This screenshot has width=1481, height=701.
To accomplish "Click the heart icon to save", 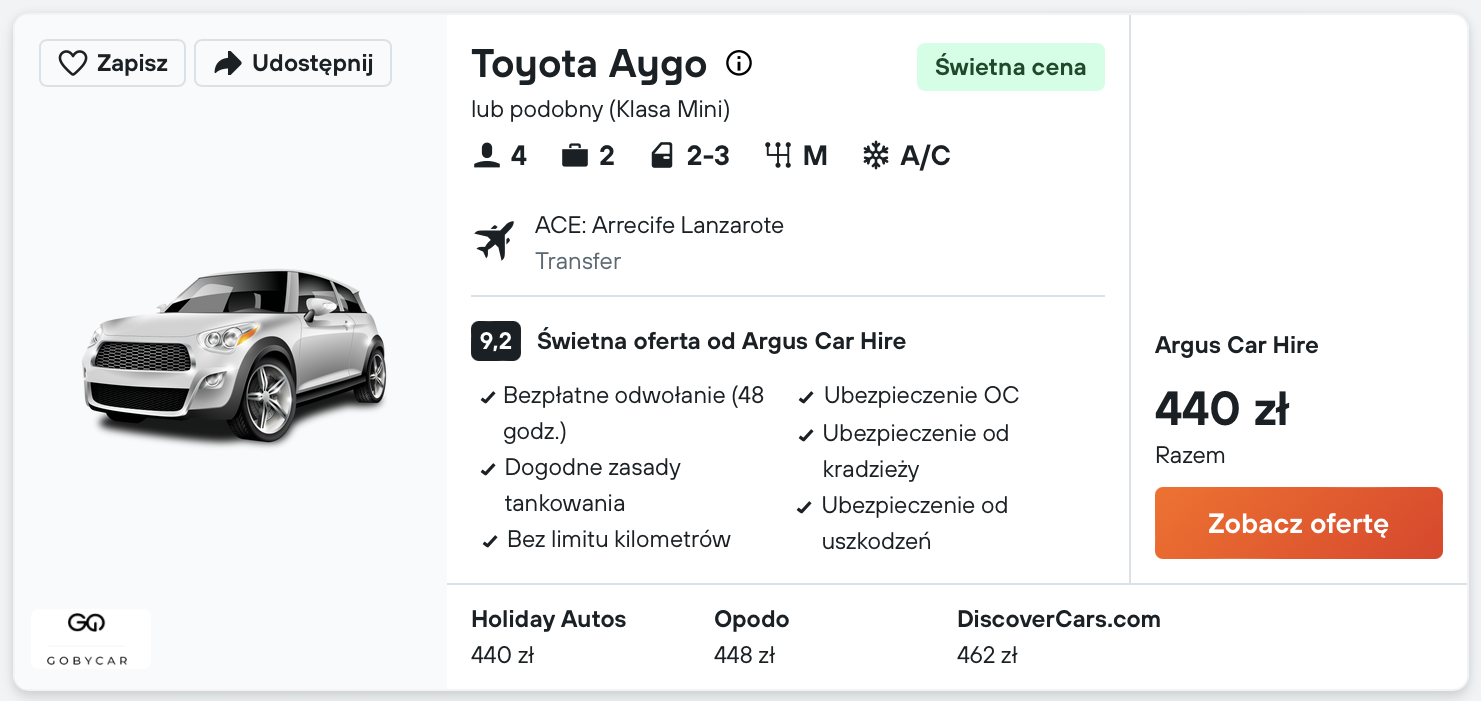I will [x=73, y=64].
